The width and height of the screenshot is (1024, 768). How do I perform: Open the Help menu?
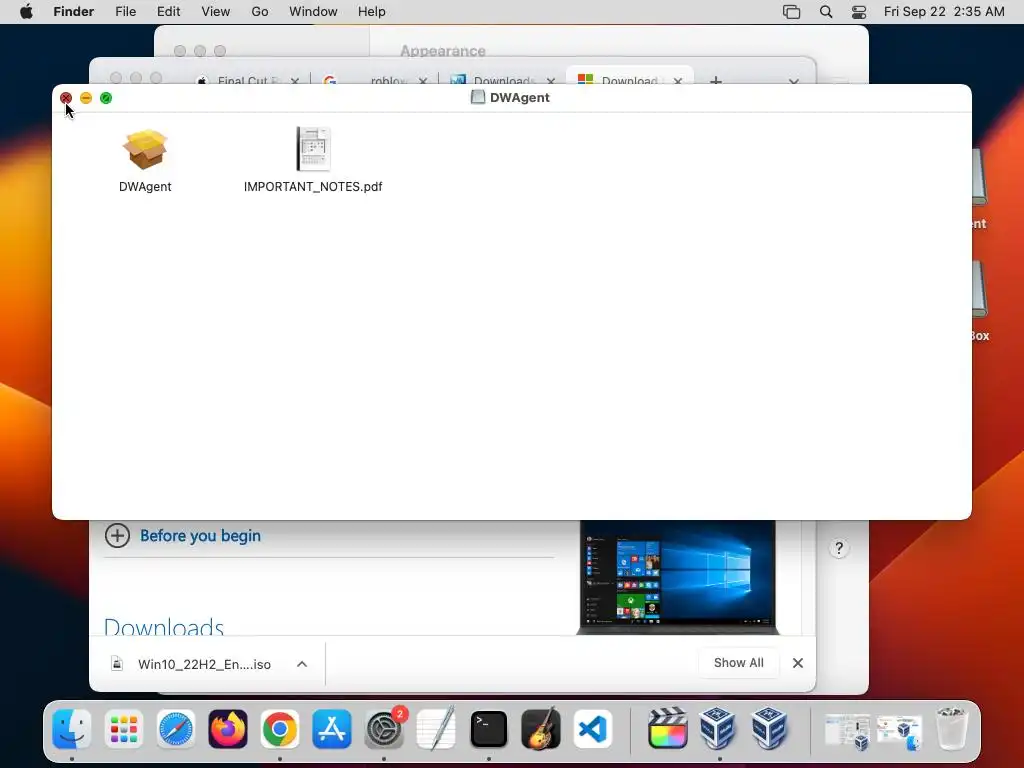372,12
